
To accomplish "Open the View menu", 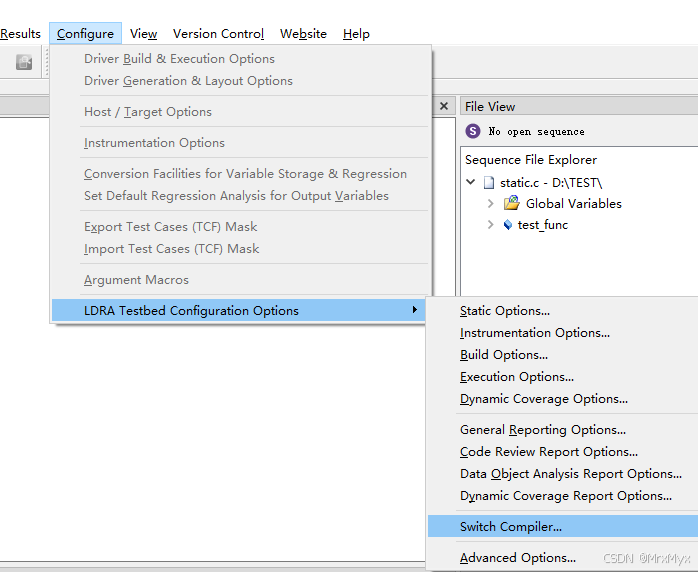I will click(x=143, y=34).
